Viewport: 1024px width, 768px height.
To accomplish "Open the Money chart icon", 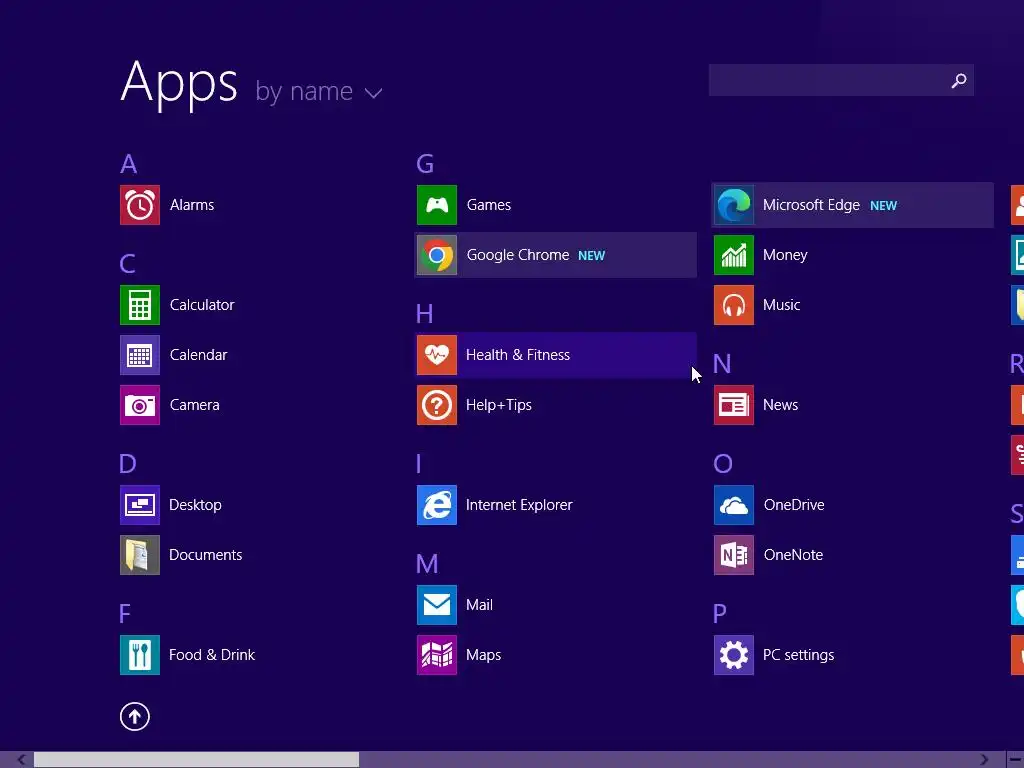I will point(734,255).
